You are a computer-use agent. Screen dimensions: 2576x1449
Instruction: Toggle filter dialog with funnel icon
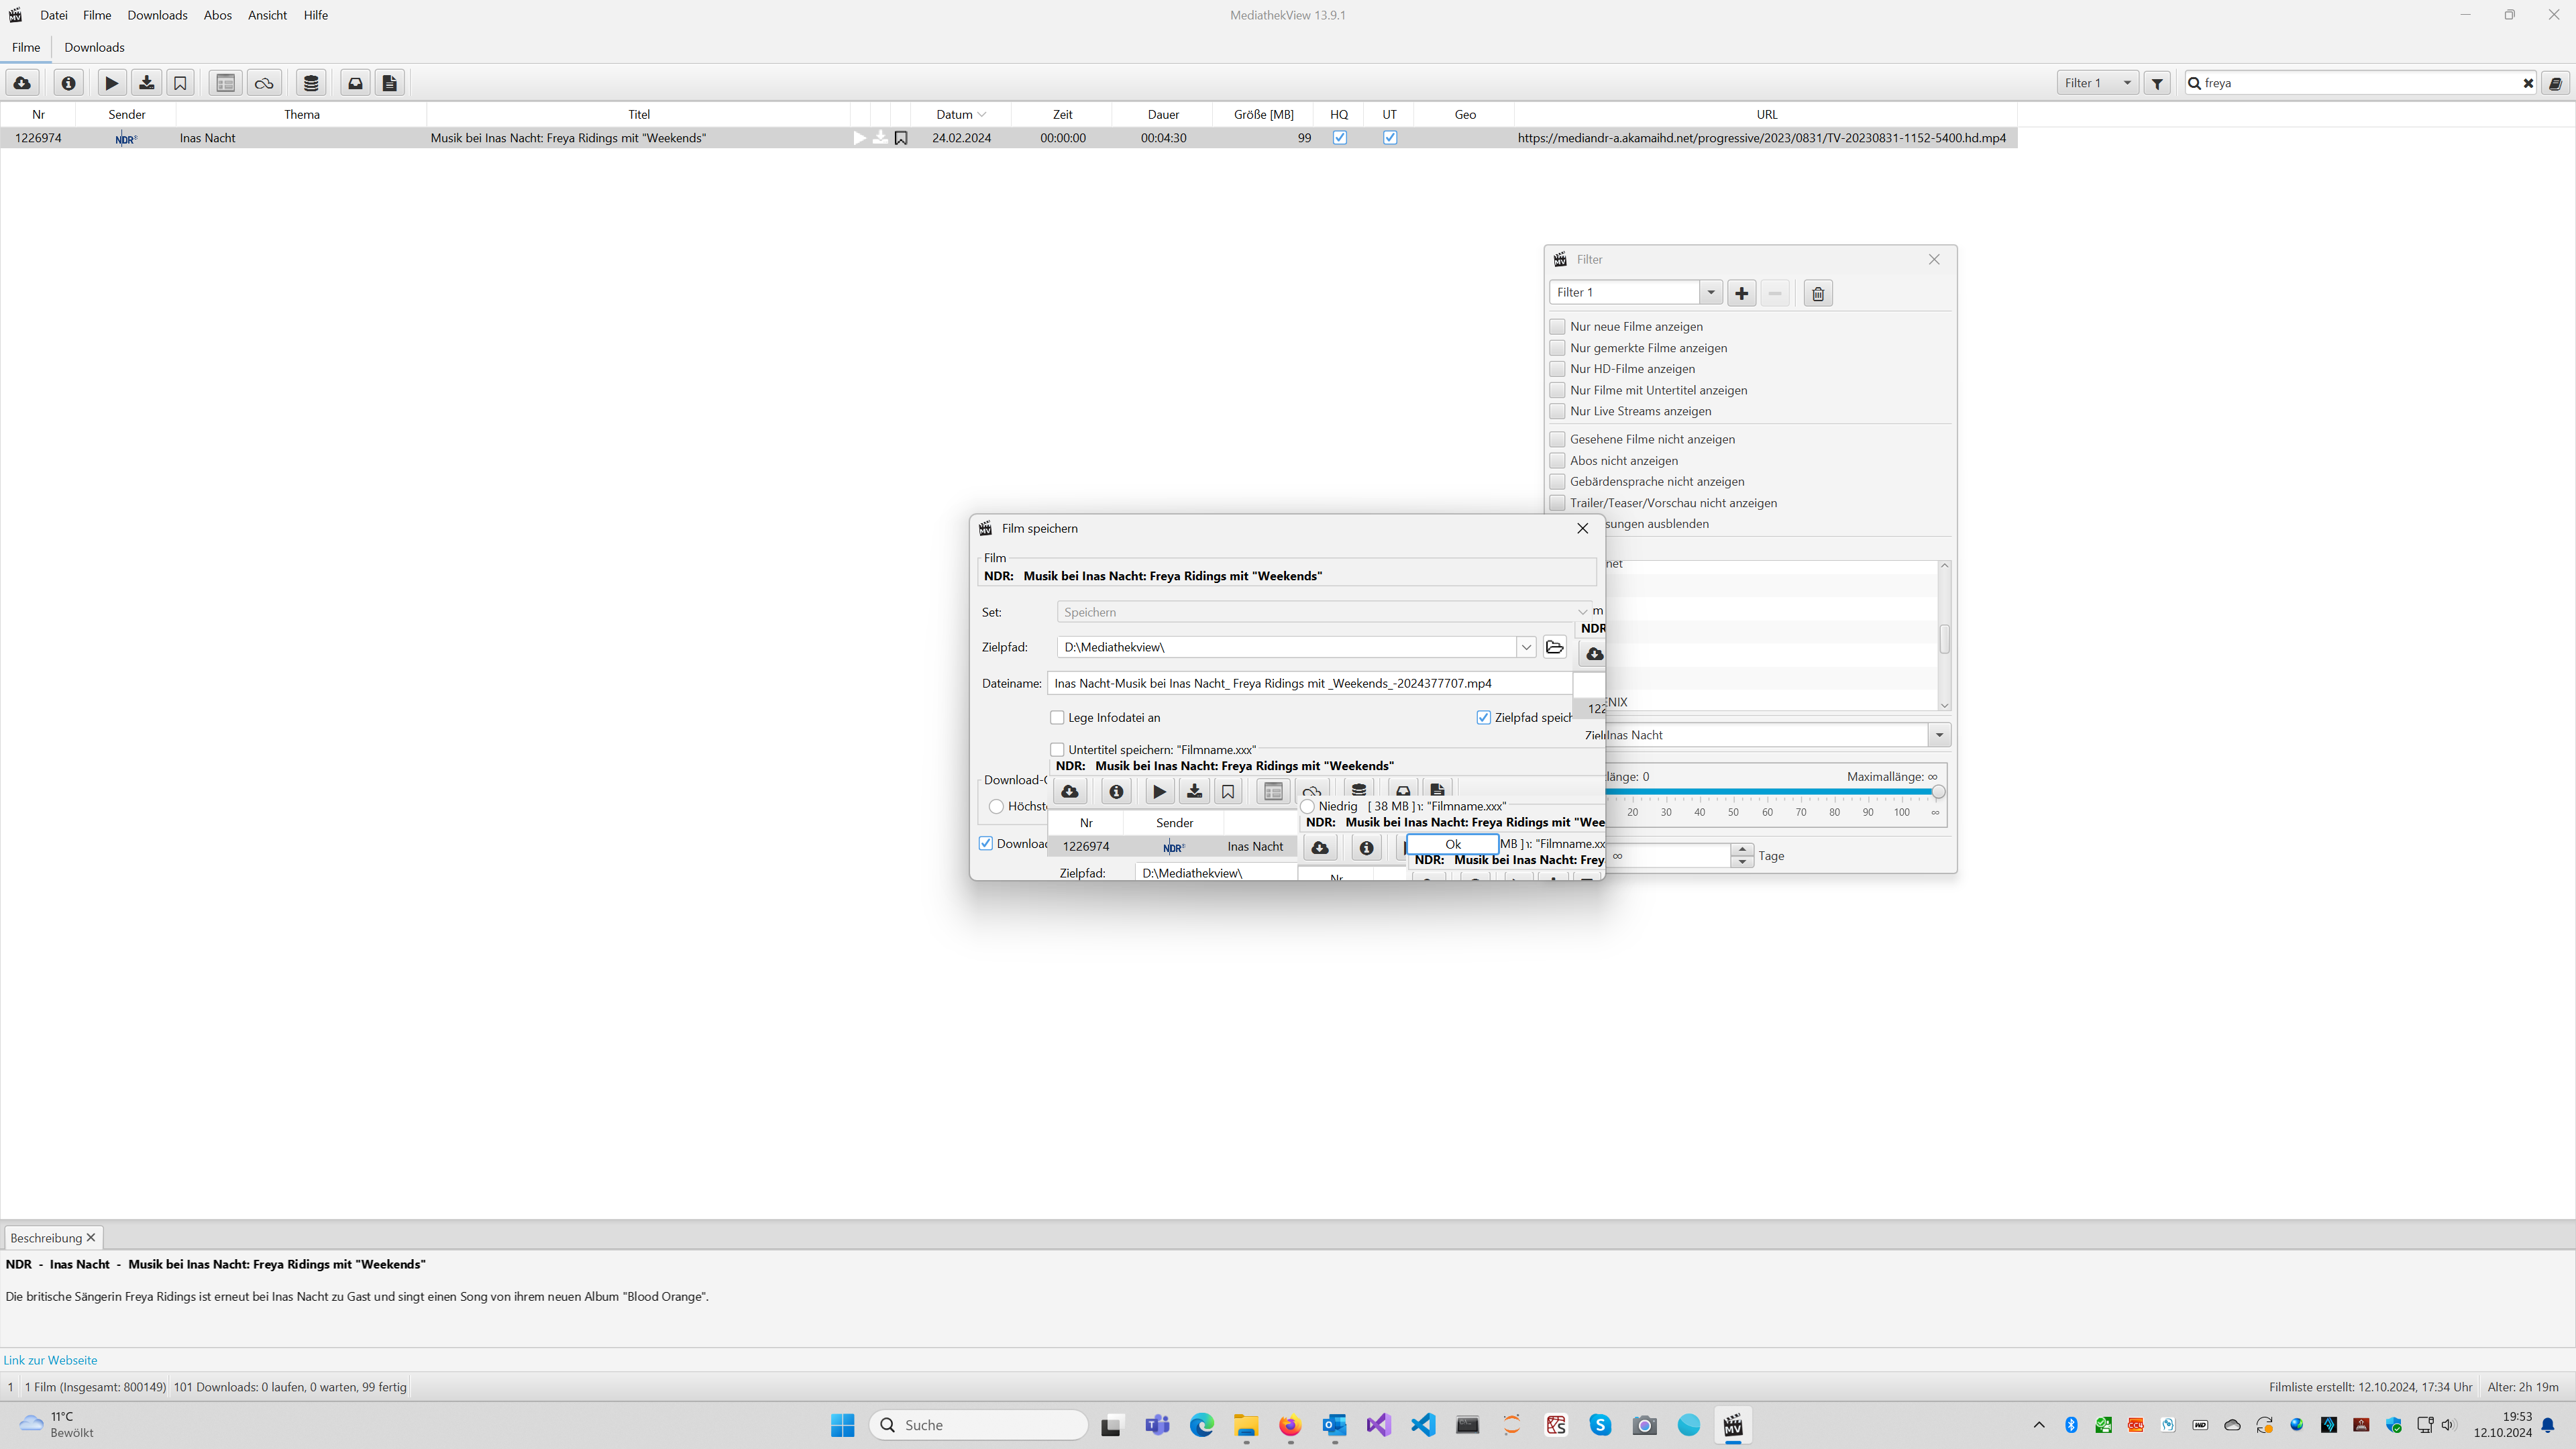(x=2157, y=83)
